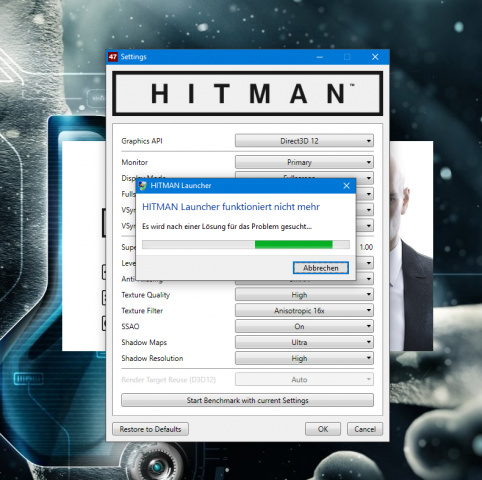This screenshot has width=482, height=480.
Task: Open the Shadow Resolution dropdown
Action: point(304,358)
